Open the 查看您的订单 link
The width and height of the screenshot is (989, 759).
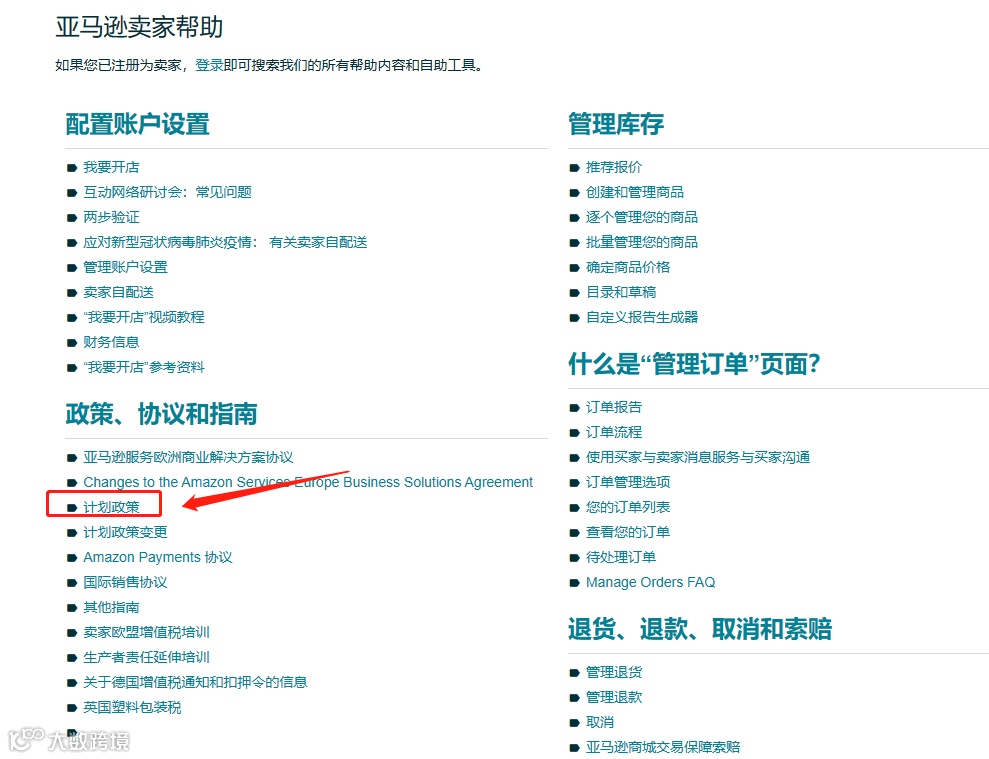click(628, 532)
